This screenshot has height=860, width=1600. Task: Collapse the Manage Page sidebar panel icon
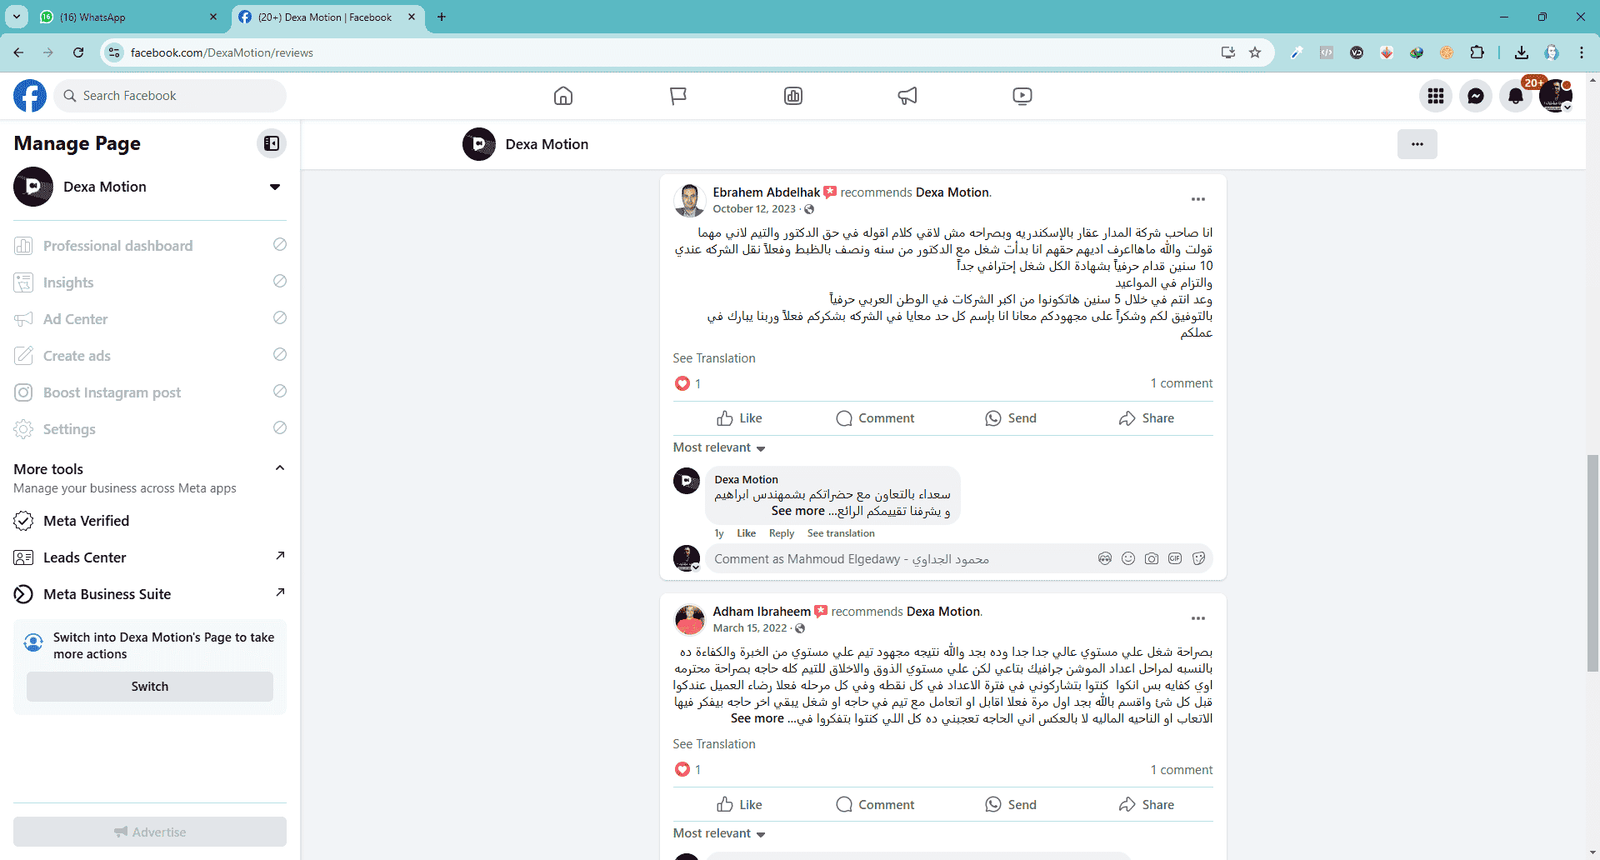point(271,144)
